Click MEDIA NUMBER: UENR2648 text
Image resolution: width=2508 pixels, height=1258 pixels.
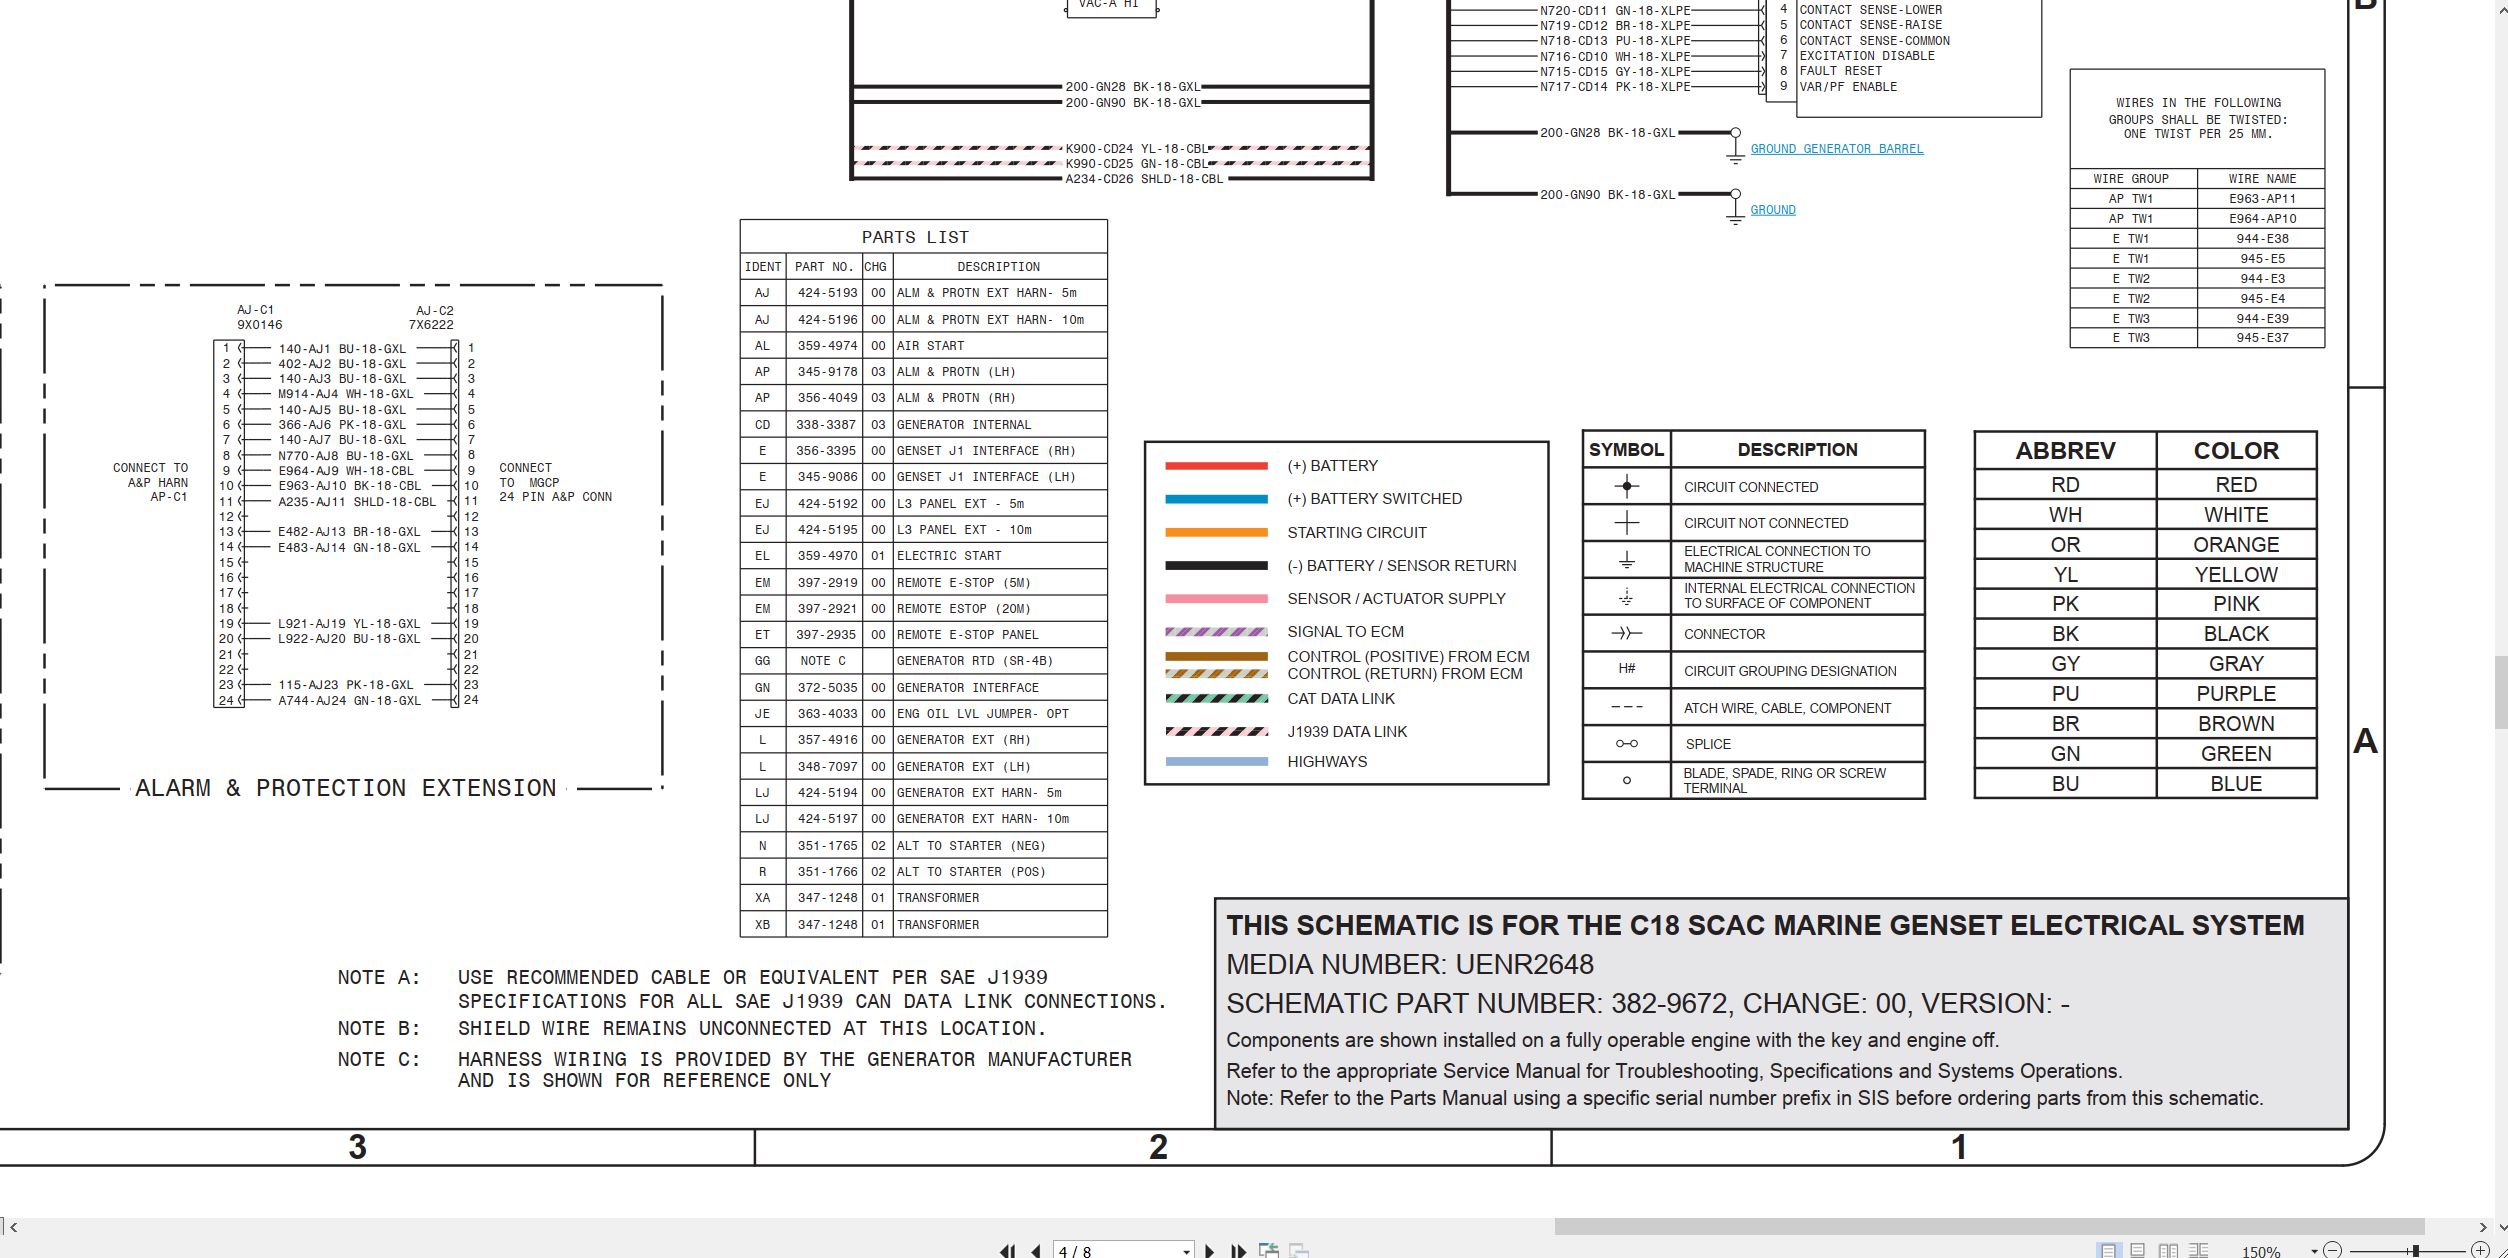[1410, 965]
